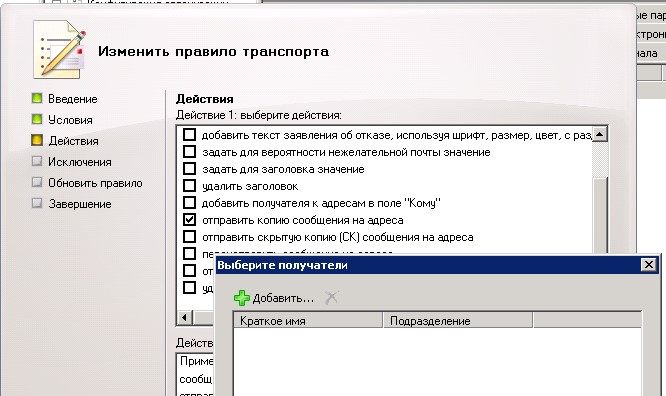Enable 'добавить получателя к адресам в поле Кому'
The width and height of the screenshot is (666, 396).
coord(189,203)
